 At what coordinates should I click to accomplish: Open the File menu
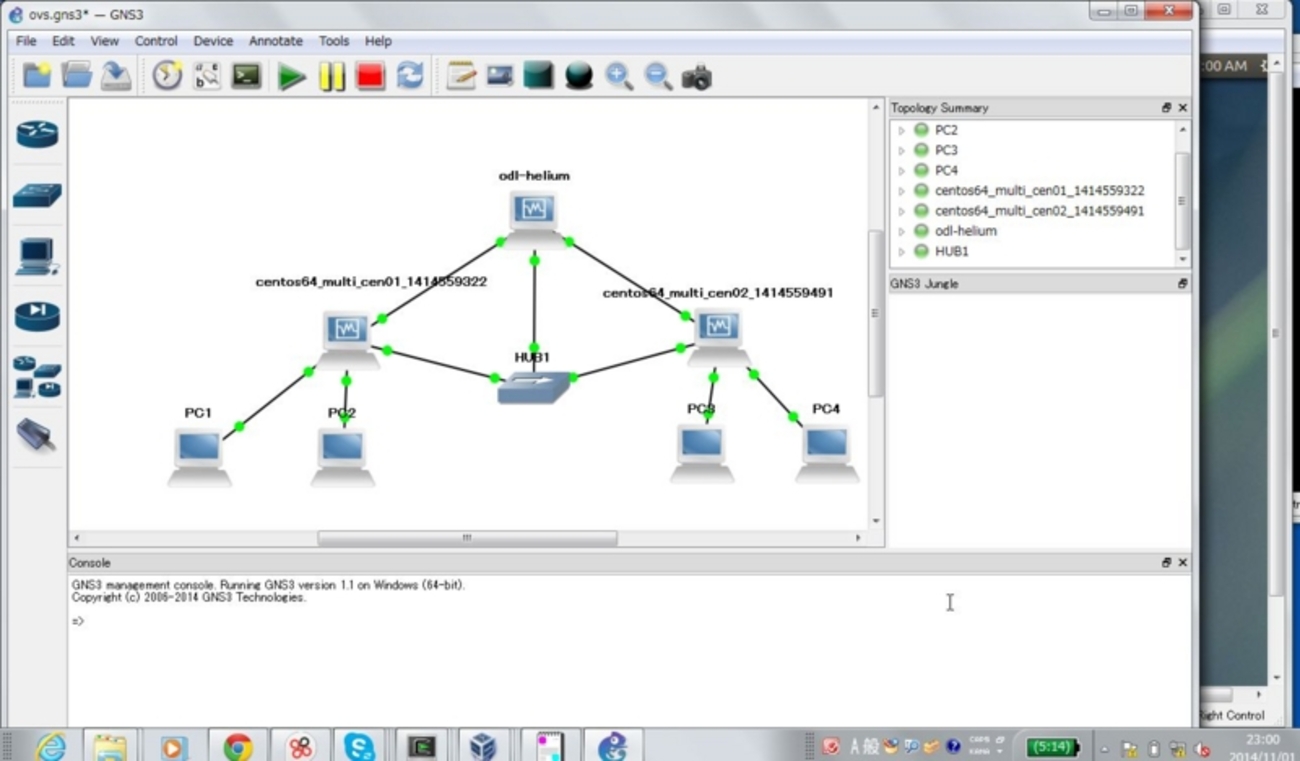(26, 41)
